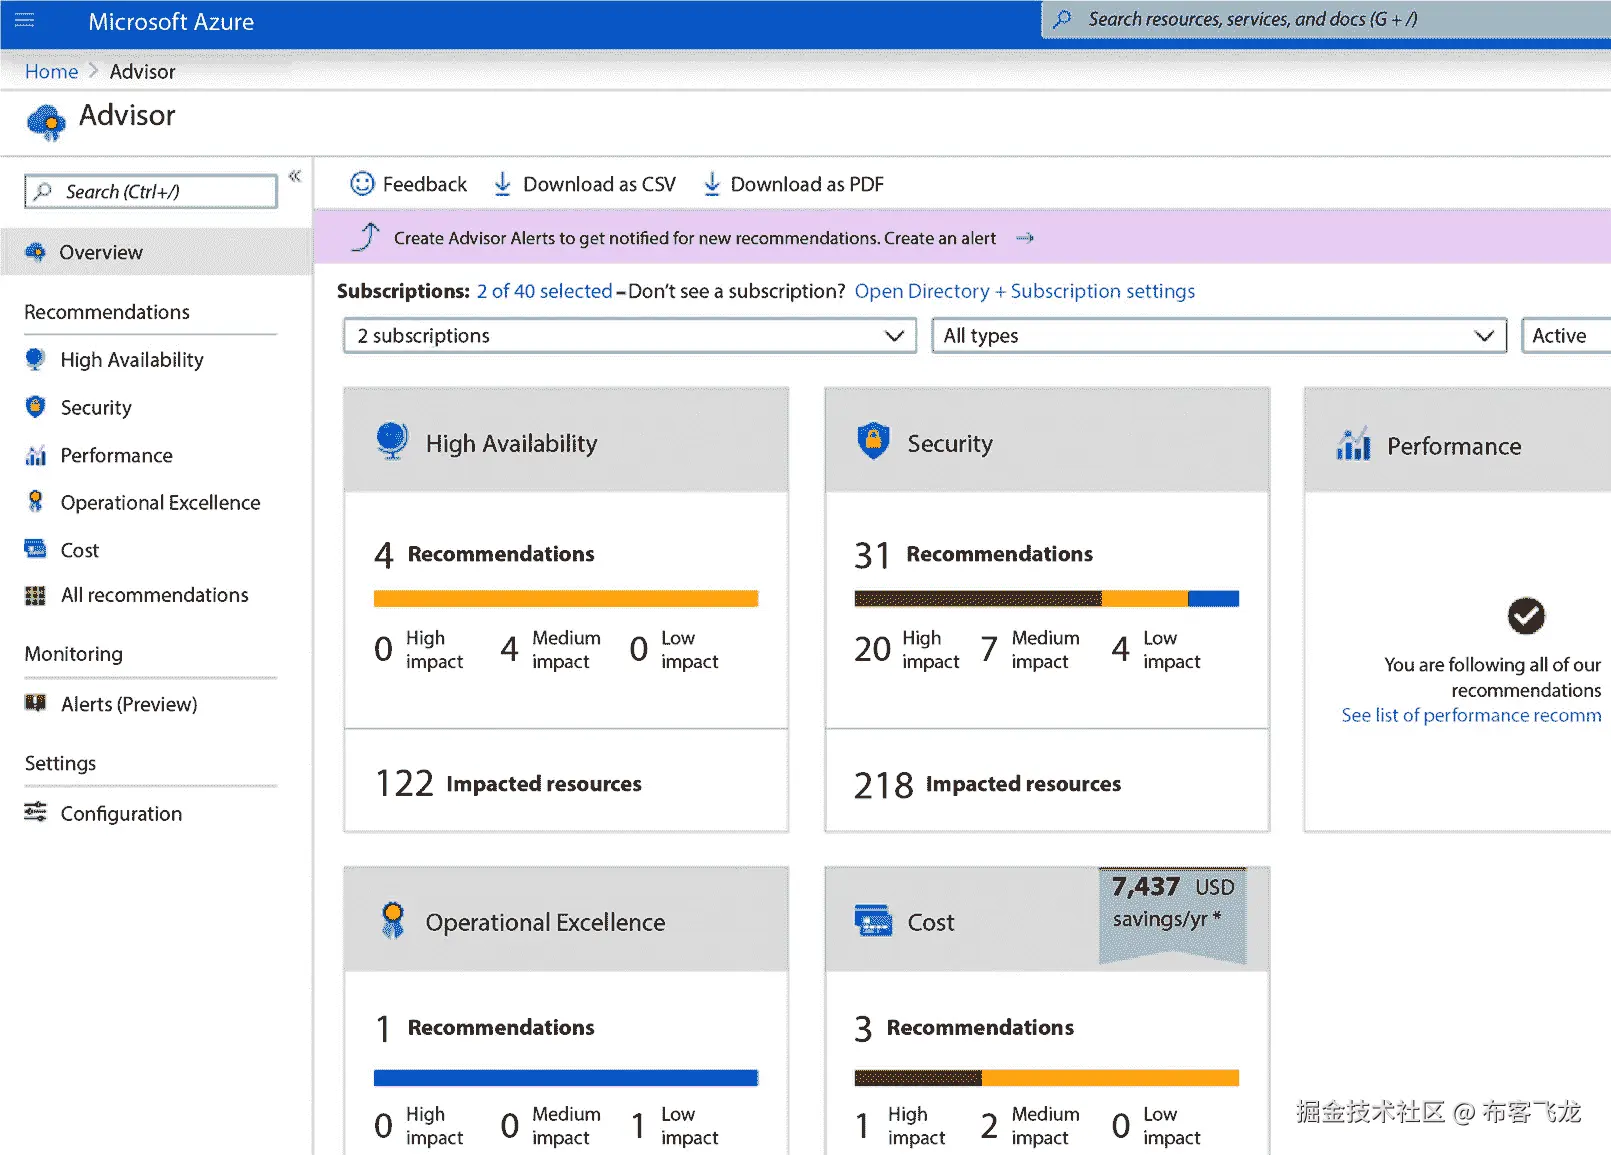Collapse the sidebar with the chevron arrow
1611x1155 pixels.
[x=295, y=175]
